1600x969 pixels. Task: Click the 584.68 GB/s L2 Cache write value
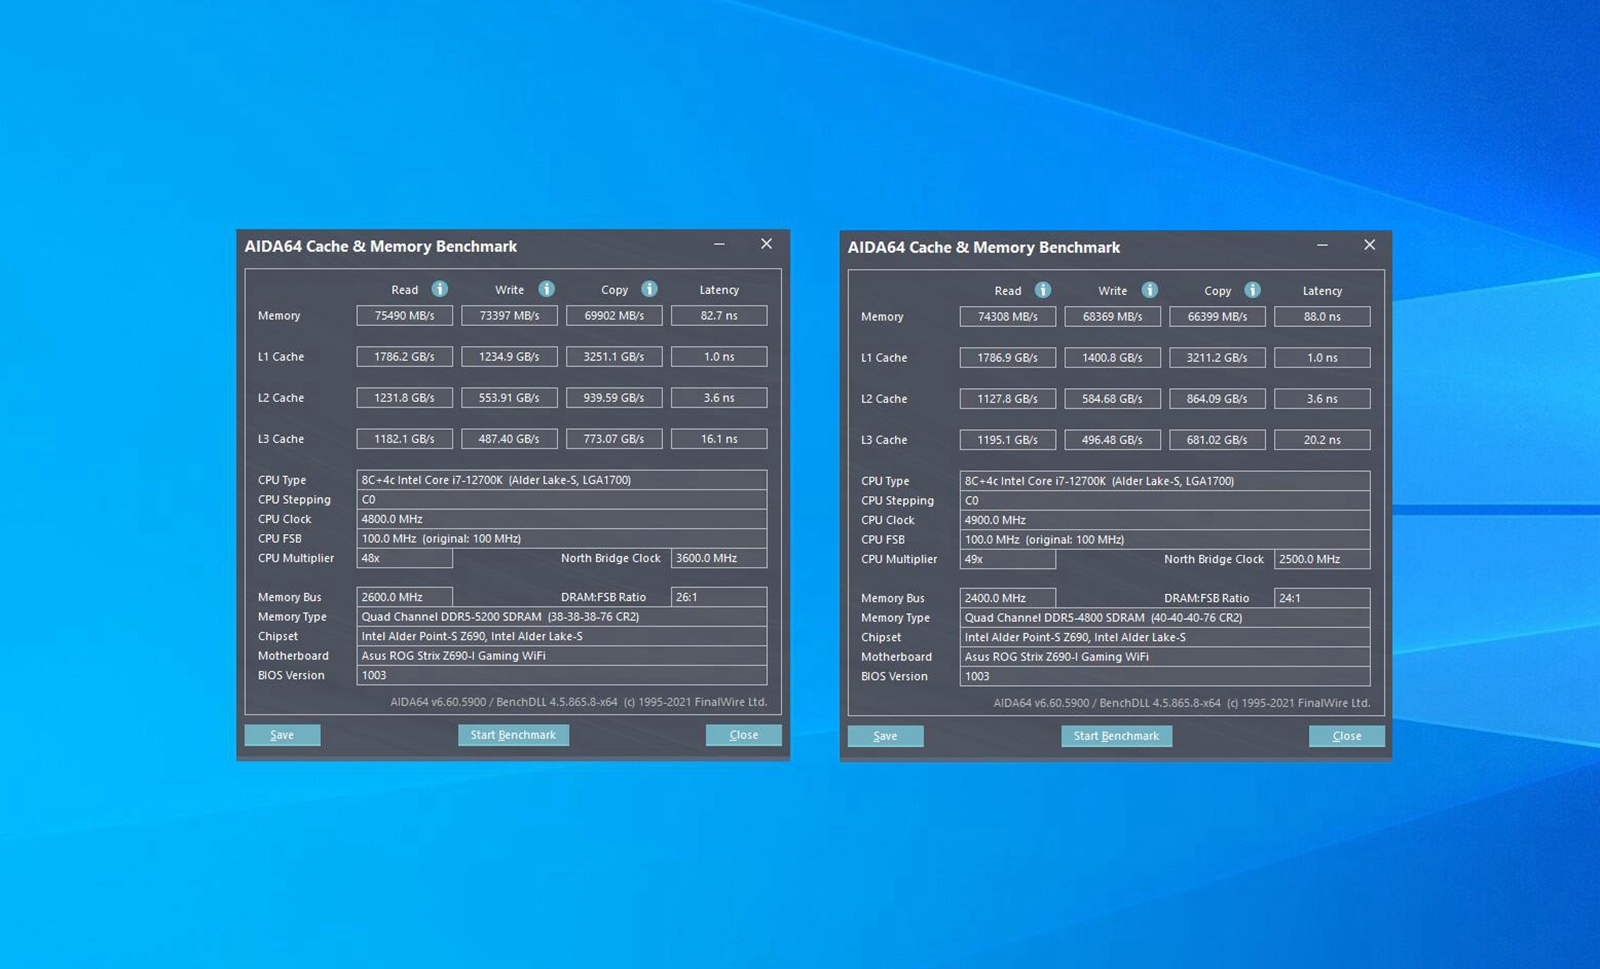1113,399
